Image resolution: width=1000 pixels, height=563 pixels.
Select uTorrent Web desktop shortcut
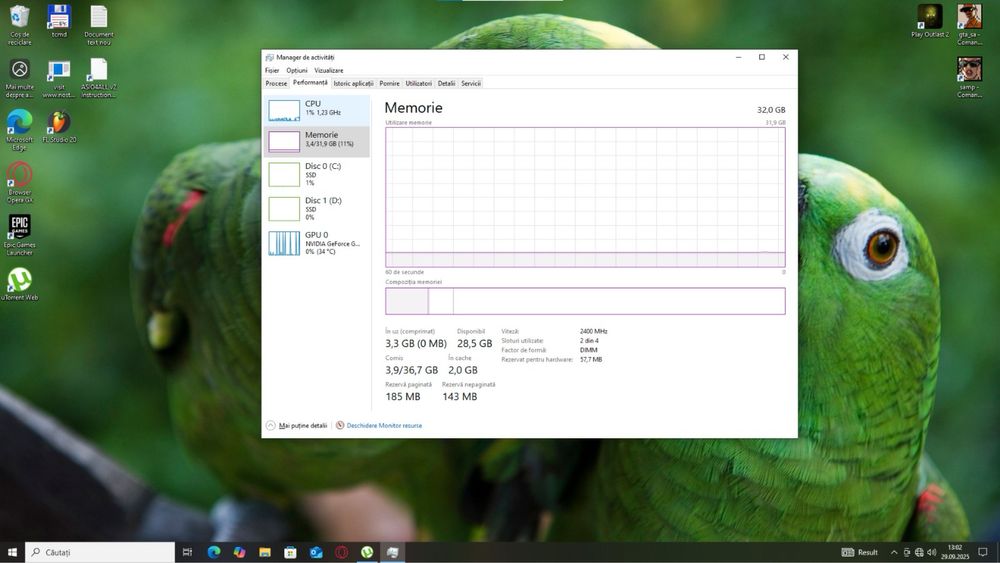pos(20,284)
